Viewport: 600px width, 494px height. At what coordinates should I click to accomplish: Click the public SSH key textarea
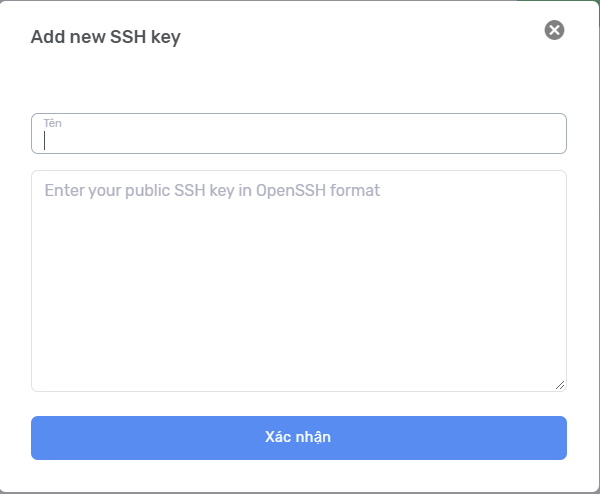299,280
